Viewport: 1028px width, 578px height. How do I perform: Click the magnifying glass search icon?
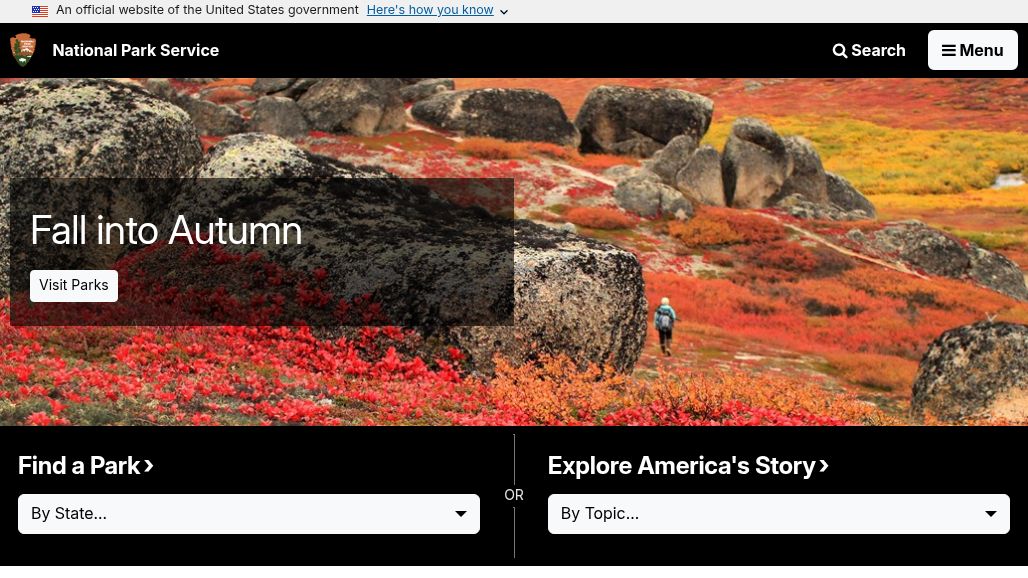(840, 51)
